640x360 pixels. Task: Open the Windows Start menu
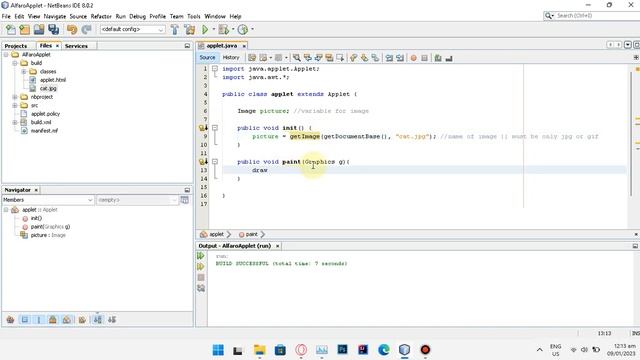218,350
